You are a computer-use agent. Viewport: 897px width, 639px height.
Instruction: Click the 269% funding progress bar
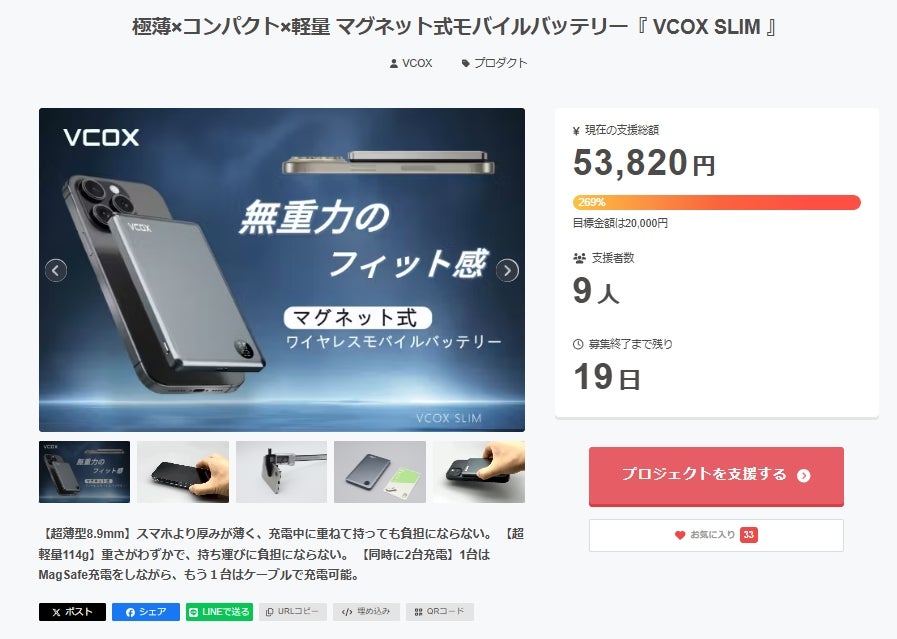[x=716, y=202]
